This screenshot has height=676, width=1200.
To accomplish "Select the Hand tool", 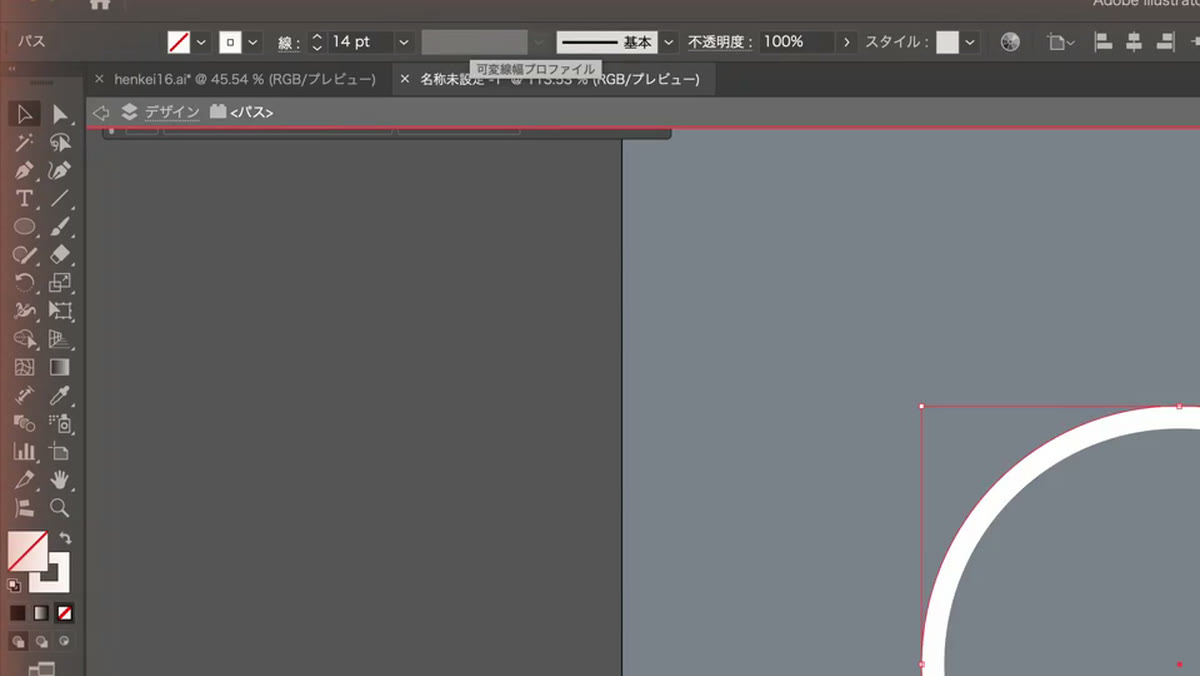I will [x=60, y=479].
